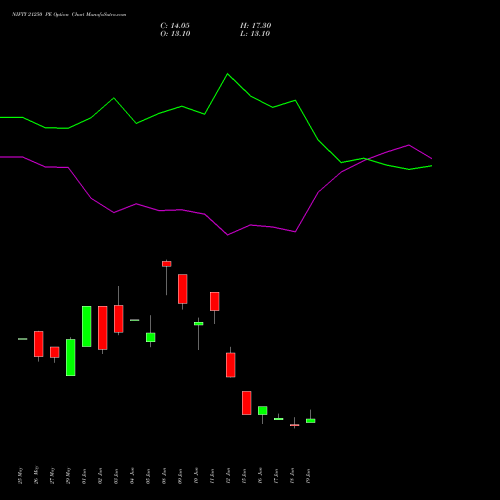Image resolution: width=500 pixels, height=500 pixels.
Task: Click the '12 Jun' date label
Action: pyautogui.click(x=229, y=476)
